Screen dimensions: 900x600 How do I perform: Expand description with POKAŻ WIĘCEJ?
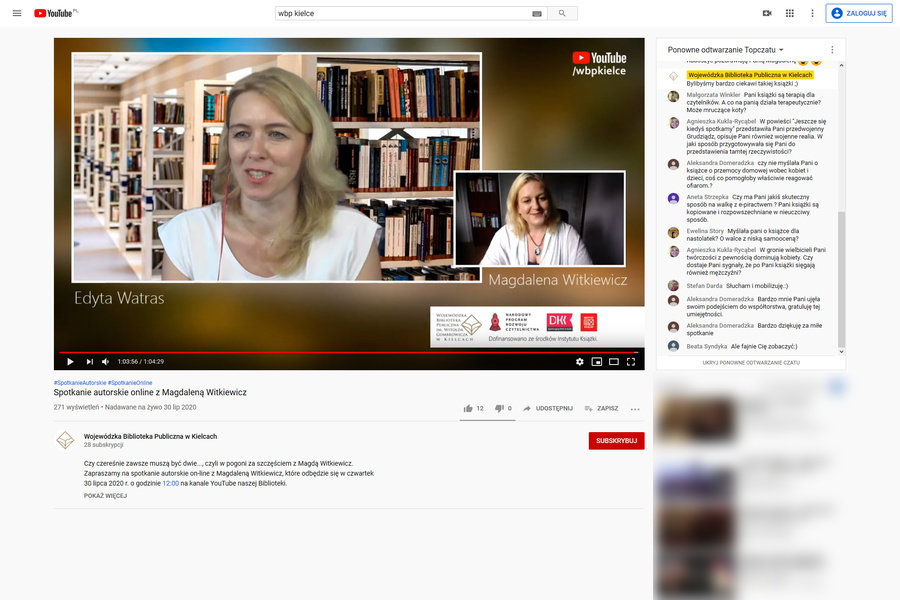coord(105,496)
